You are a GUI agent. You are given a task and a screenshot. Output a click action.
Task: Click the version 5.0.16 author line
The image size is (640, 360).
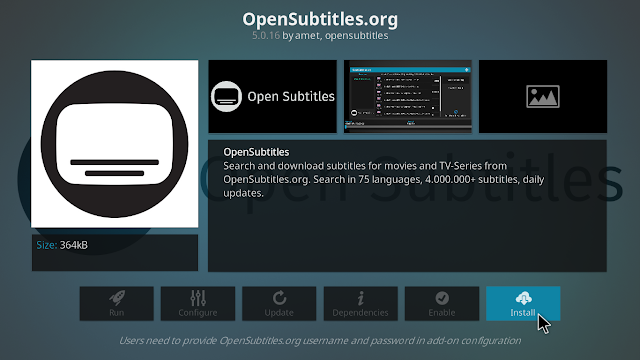point(320,36)
